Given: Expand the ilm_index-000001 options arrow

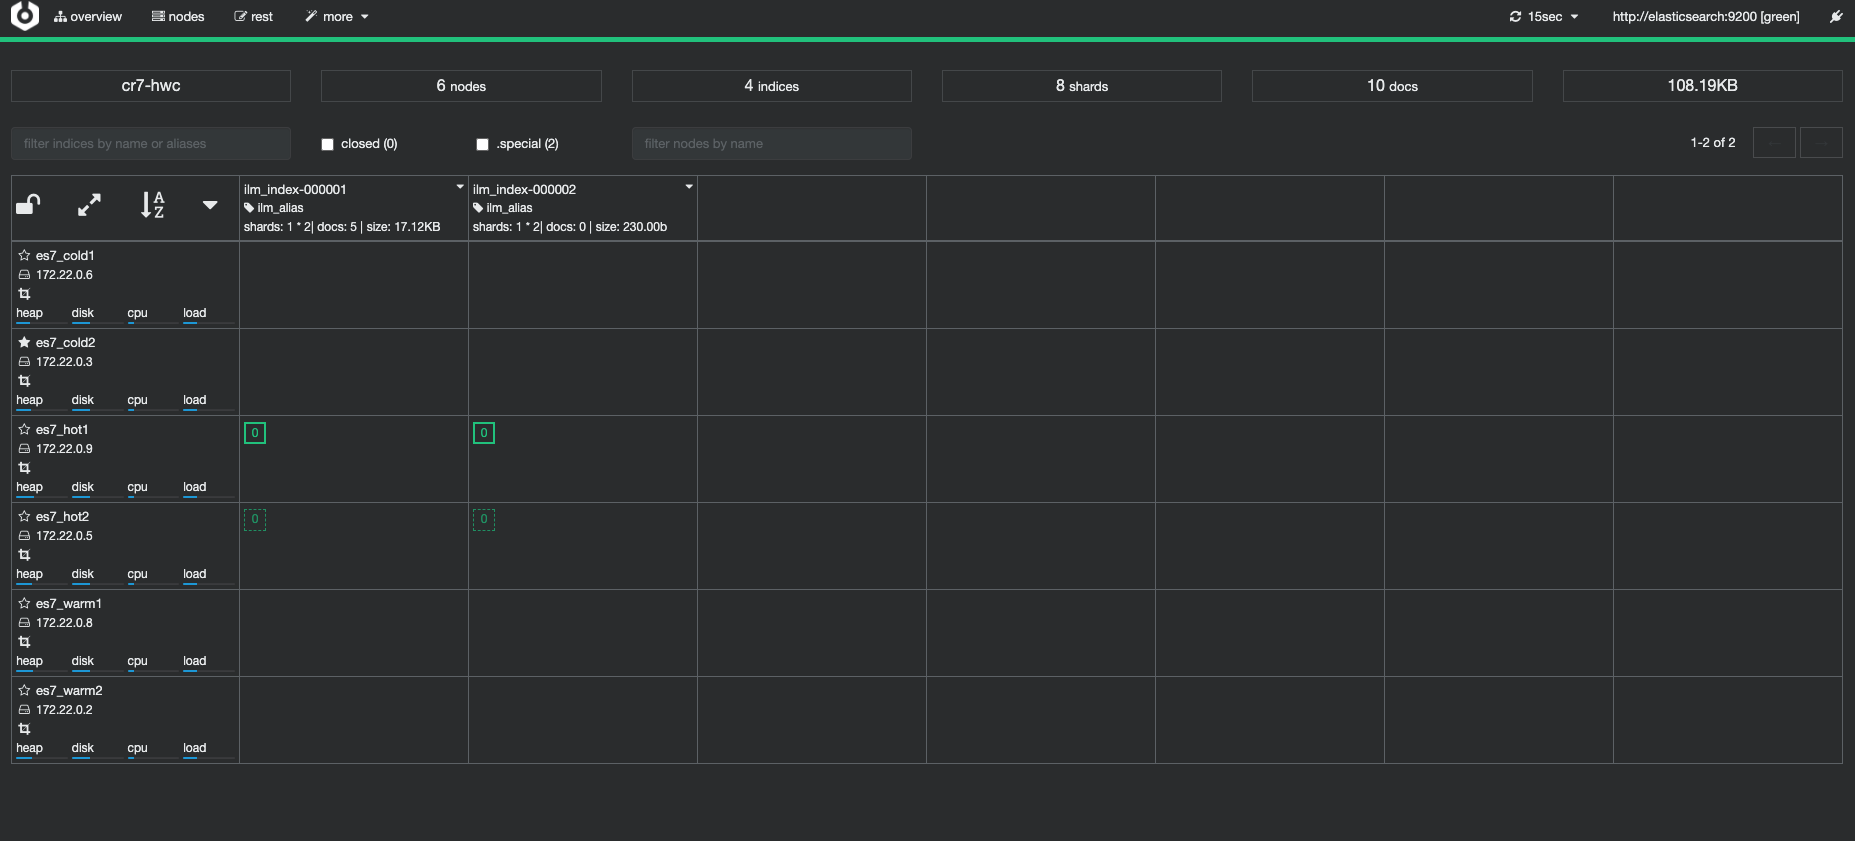Looking at the screenshot, I should pos(460,187).
